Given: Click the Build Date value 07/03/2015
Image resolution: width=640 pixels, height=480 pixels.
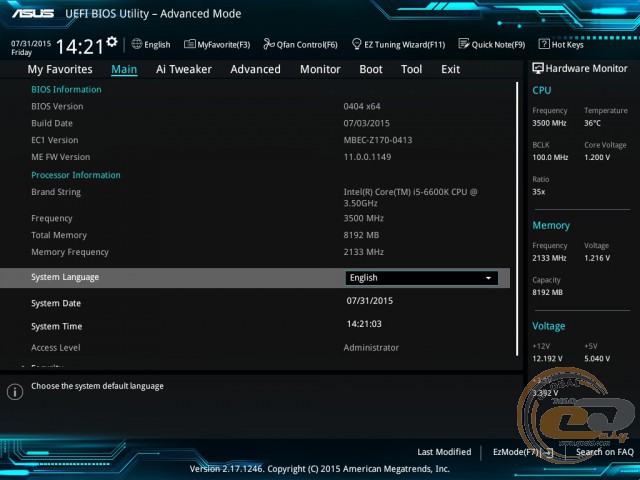Looking at the screenshot, I should [x=367, y=123].
